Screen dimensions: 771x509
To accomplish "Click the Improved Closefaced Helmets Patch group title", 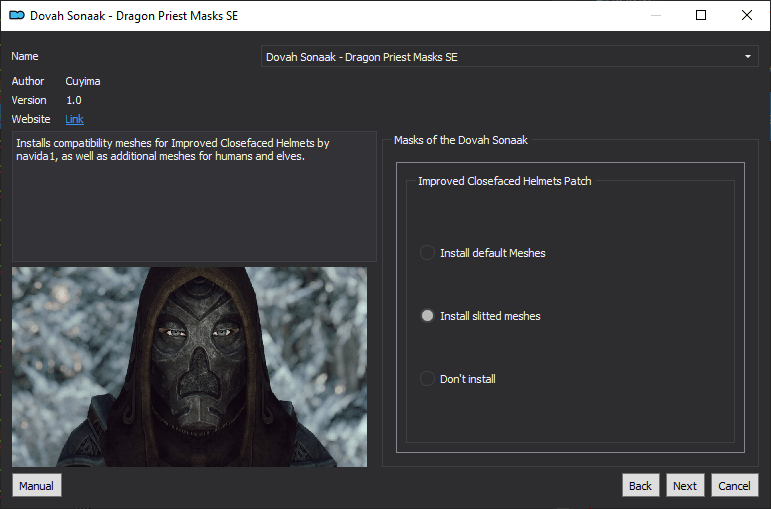I will pyautogui.click(x=504, y=181).
